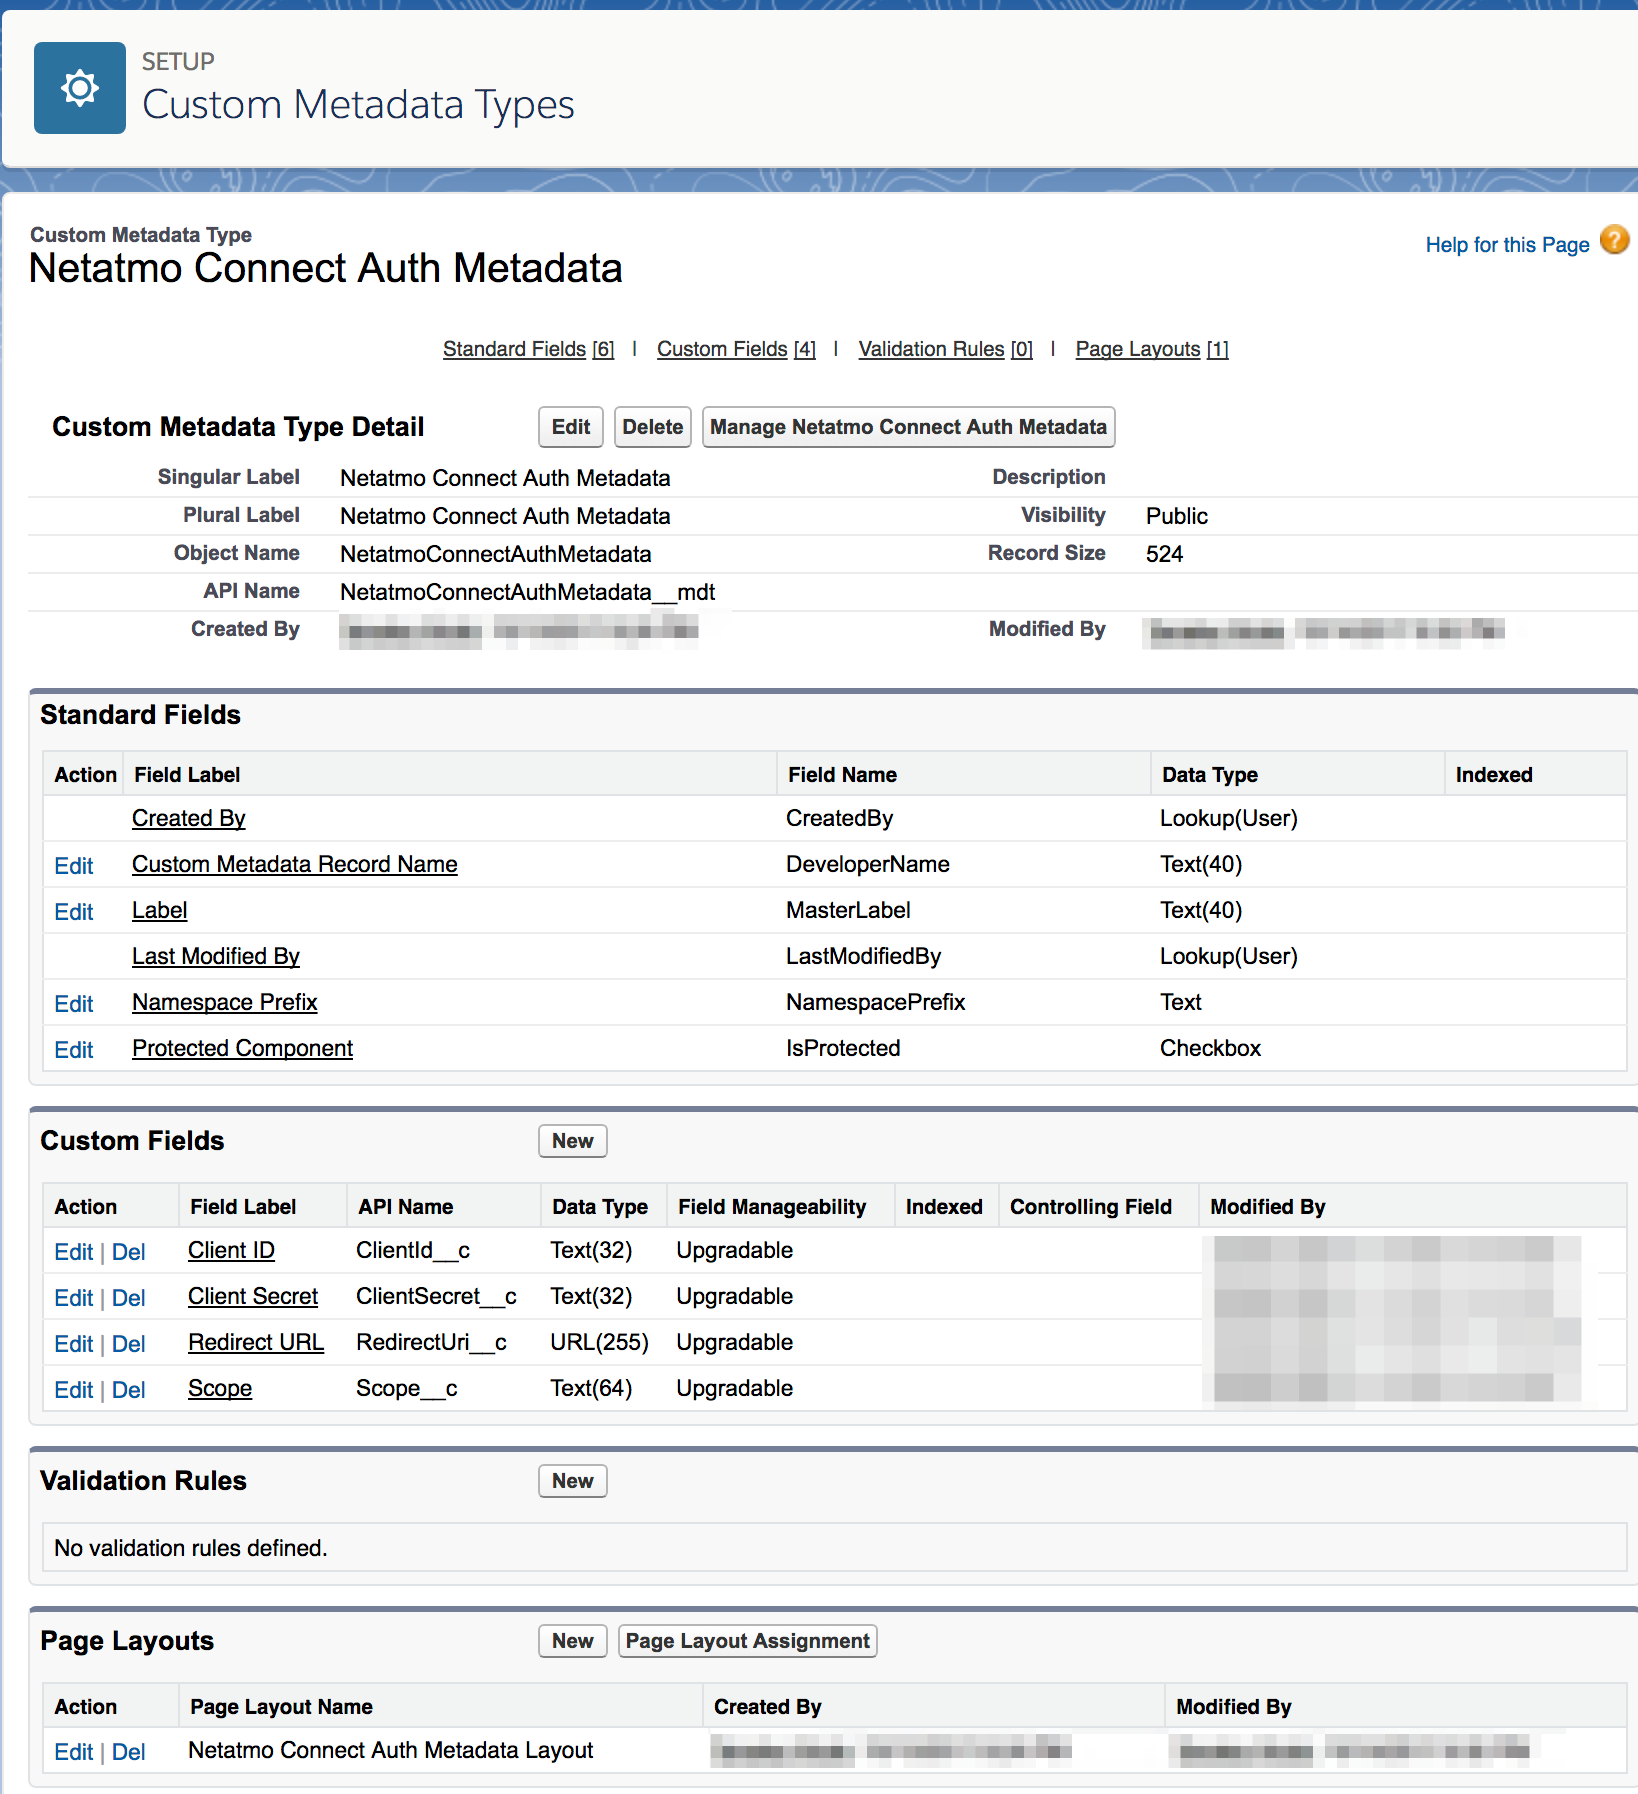Click the DeveloperName field name cell

pyautogui.click(x=868, y=864)
